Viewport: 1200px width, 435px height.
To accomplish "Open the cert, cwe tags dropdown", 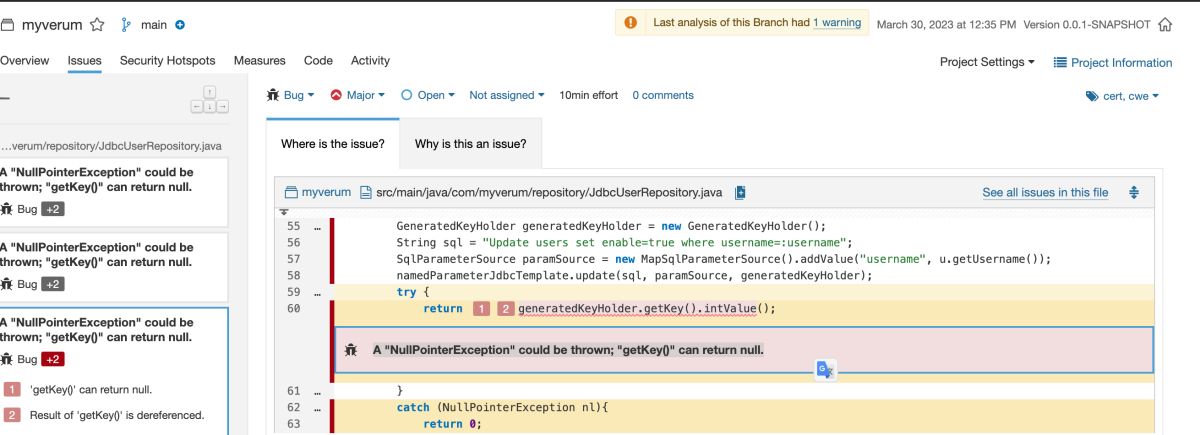I will [x=1122, y=96].
